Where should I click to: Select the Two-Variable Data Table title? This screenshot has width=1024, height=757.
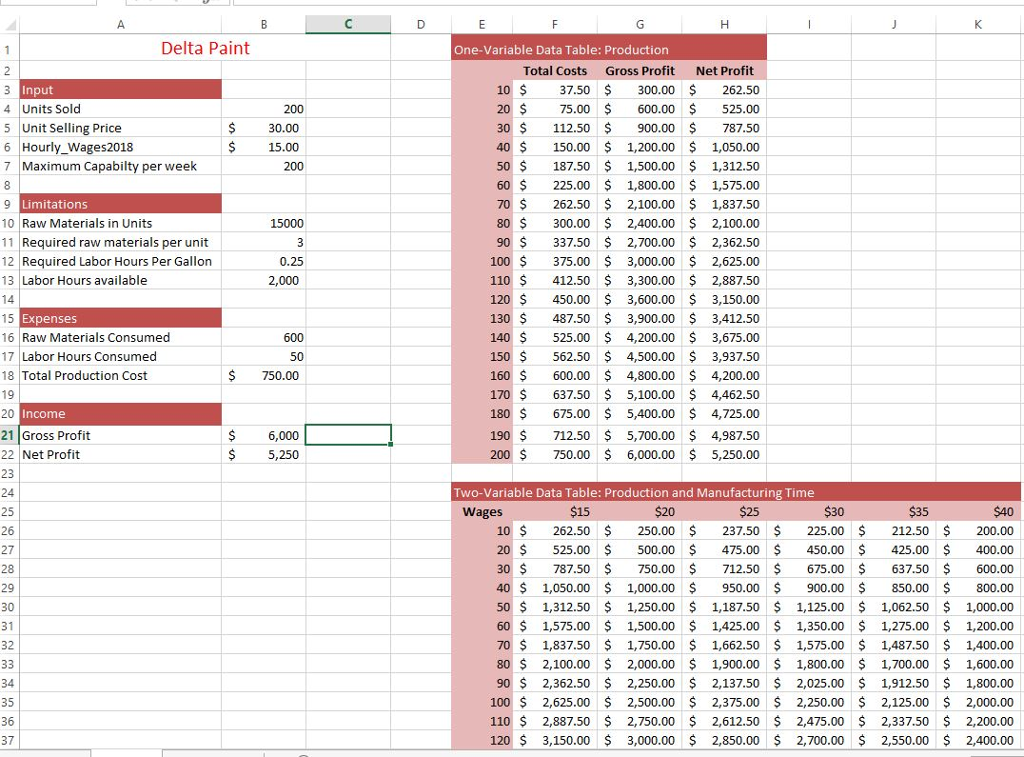[x=634, y=493]
